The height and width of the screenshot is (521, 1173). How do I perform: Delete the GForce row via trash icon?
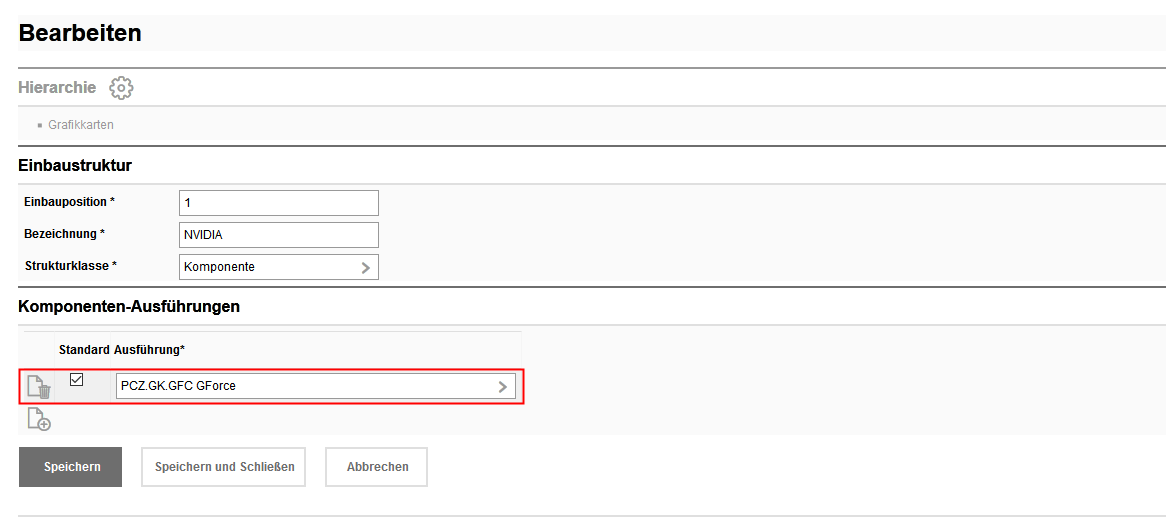39,387
